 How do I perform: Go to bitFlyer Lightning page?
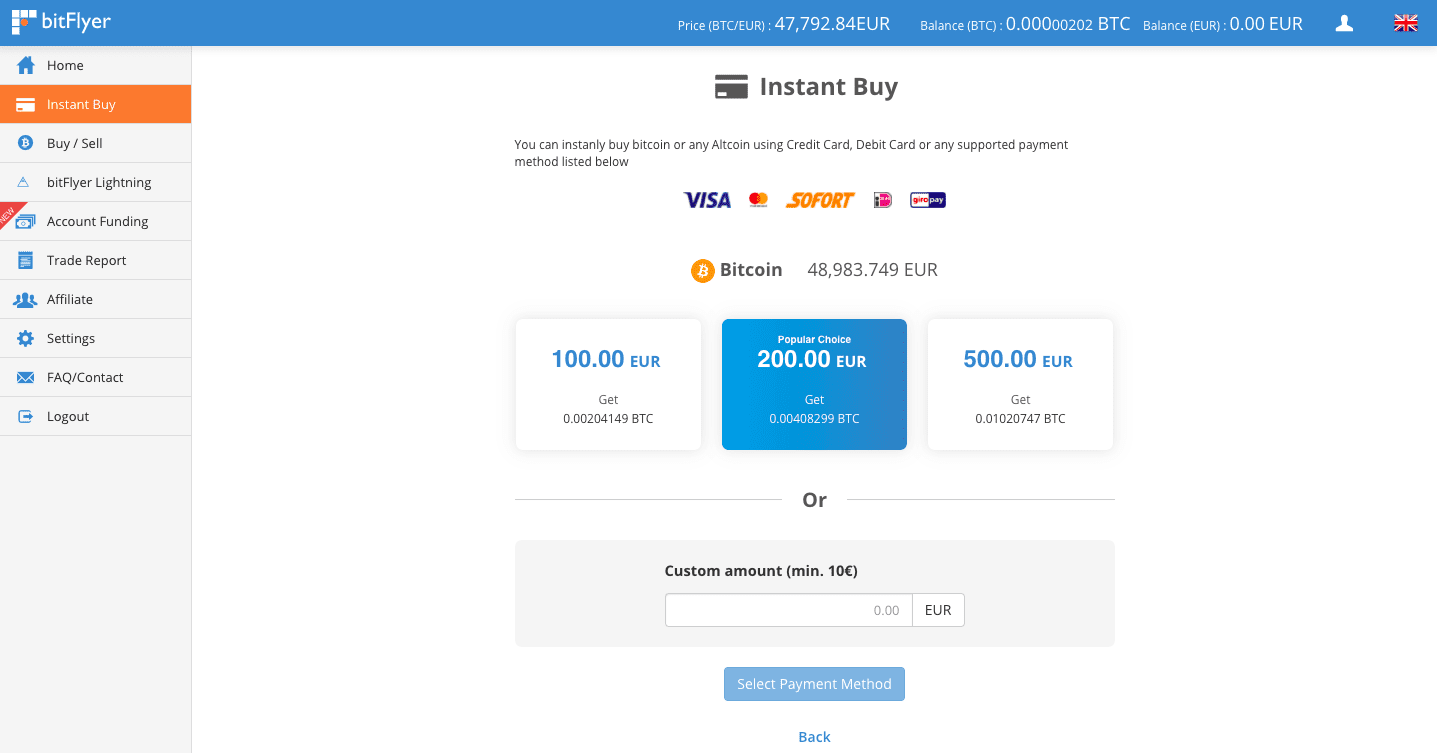(x=96, y=182)
